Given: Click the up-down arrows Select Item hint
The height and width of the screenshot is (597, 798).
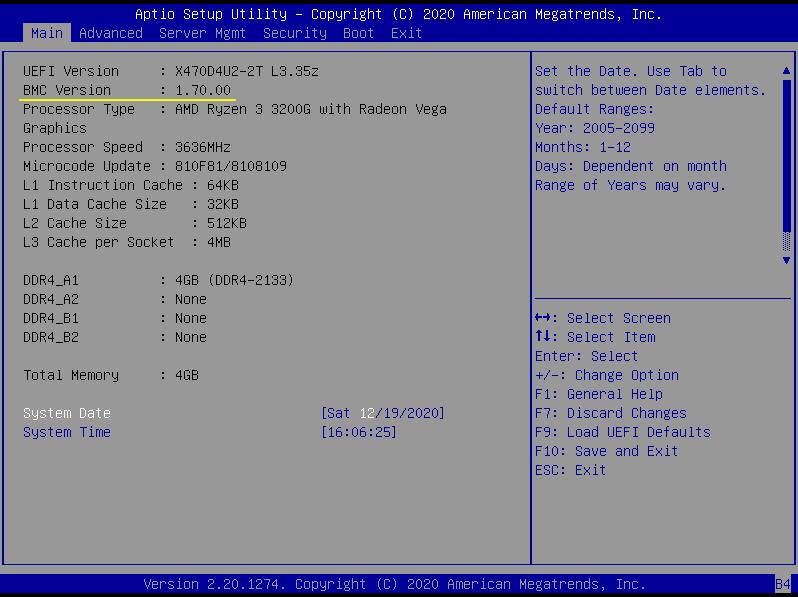Looking at the screenshot, I should (595, 337).
